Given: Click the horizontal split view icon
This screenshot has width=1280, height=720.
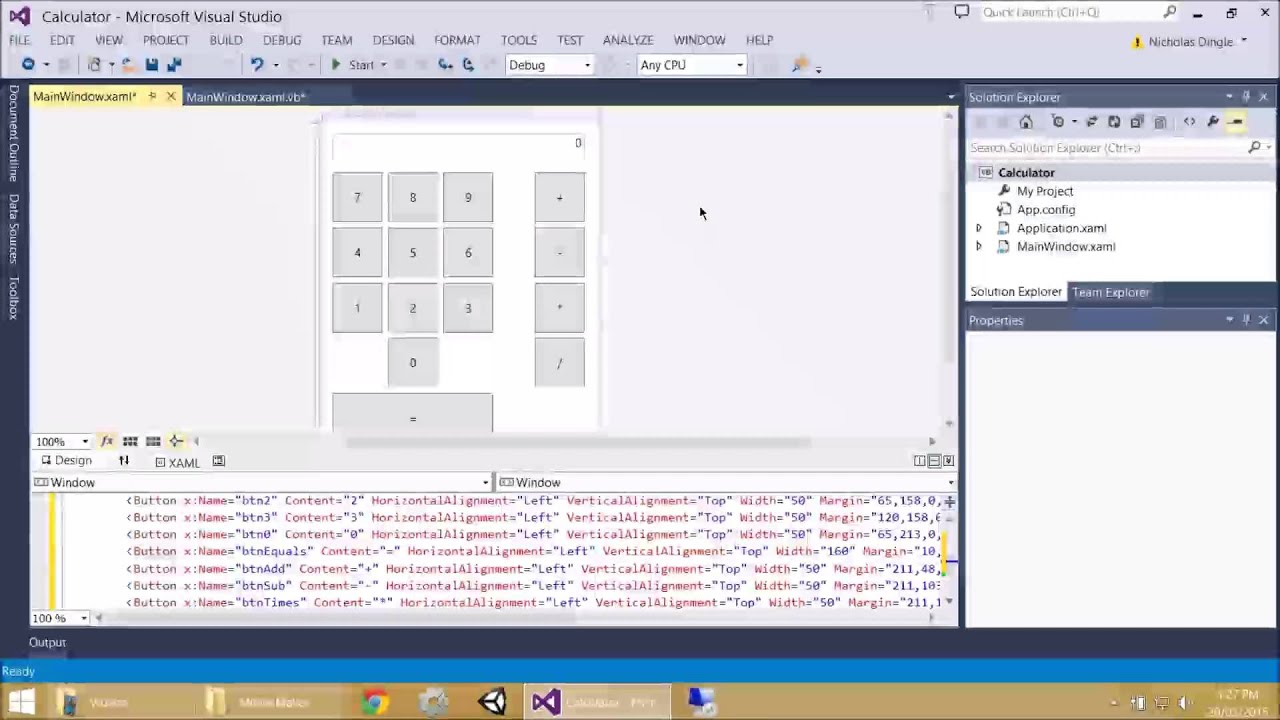Looking at the screenshot, I should 934,461.
